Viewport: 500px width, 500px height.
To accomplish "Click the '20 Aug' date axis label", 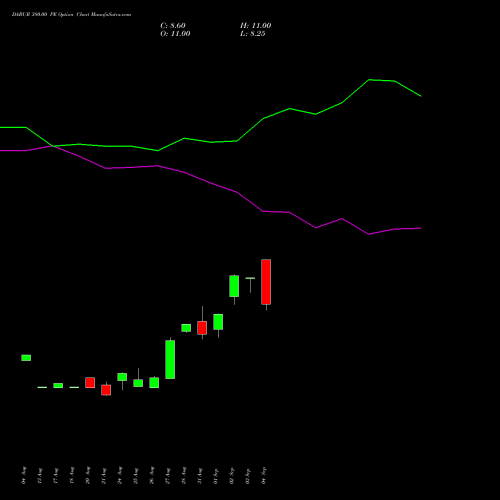I will 88,475.
